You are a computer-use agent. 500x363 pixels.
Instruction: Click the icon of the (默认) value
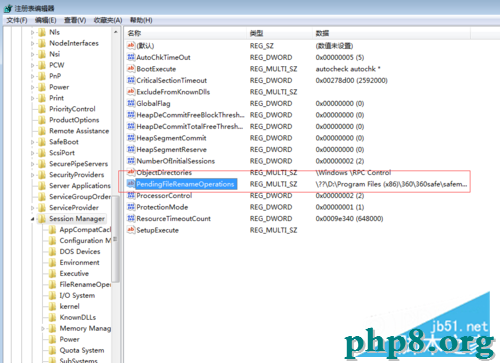(x=131, y=46)
